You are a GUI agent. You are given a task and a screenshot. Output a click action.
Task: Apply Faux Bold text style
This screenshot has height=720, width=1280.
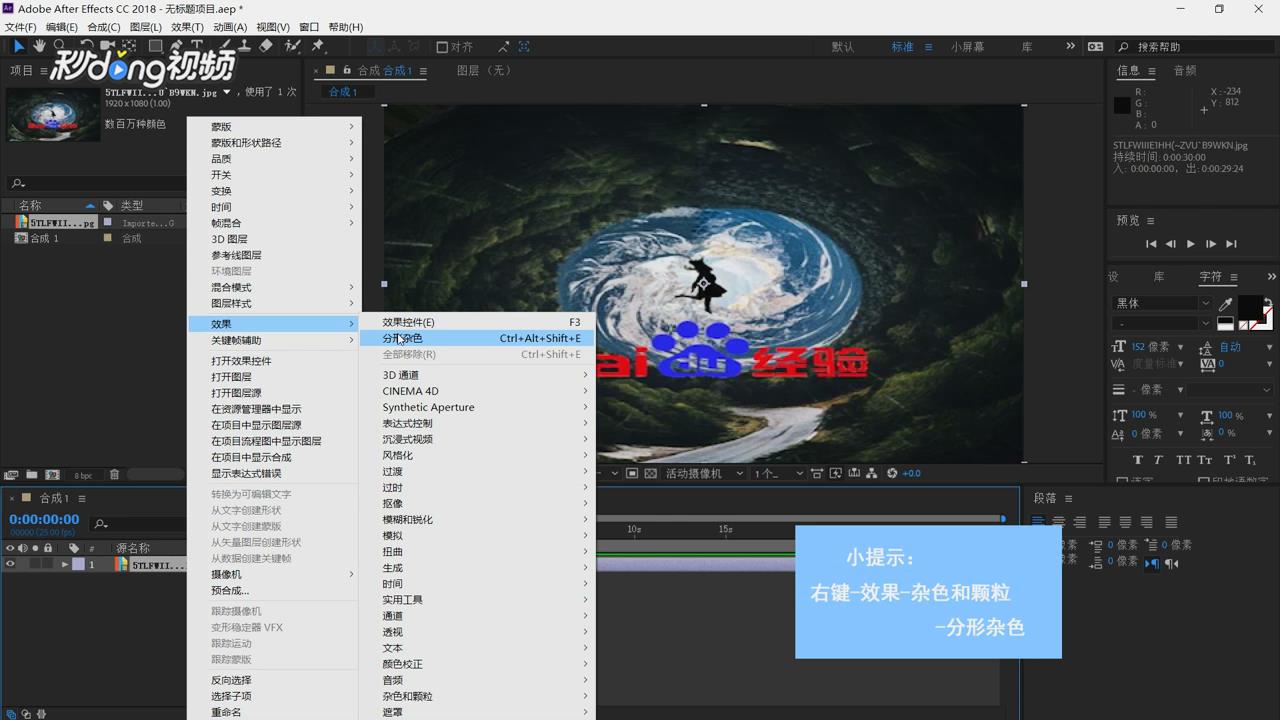point(1138,460)
